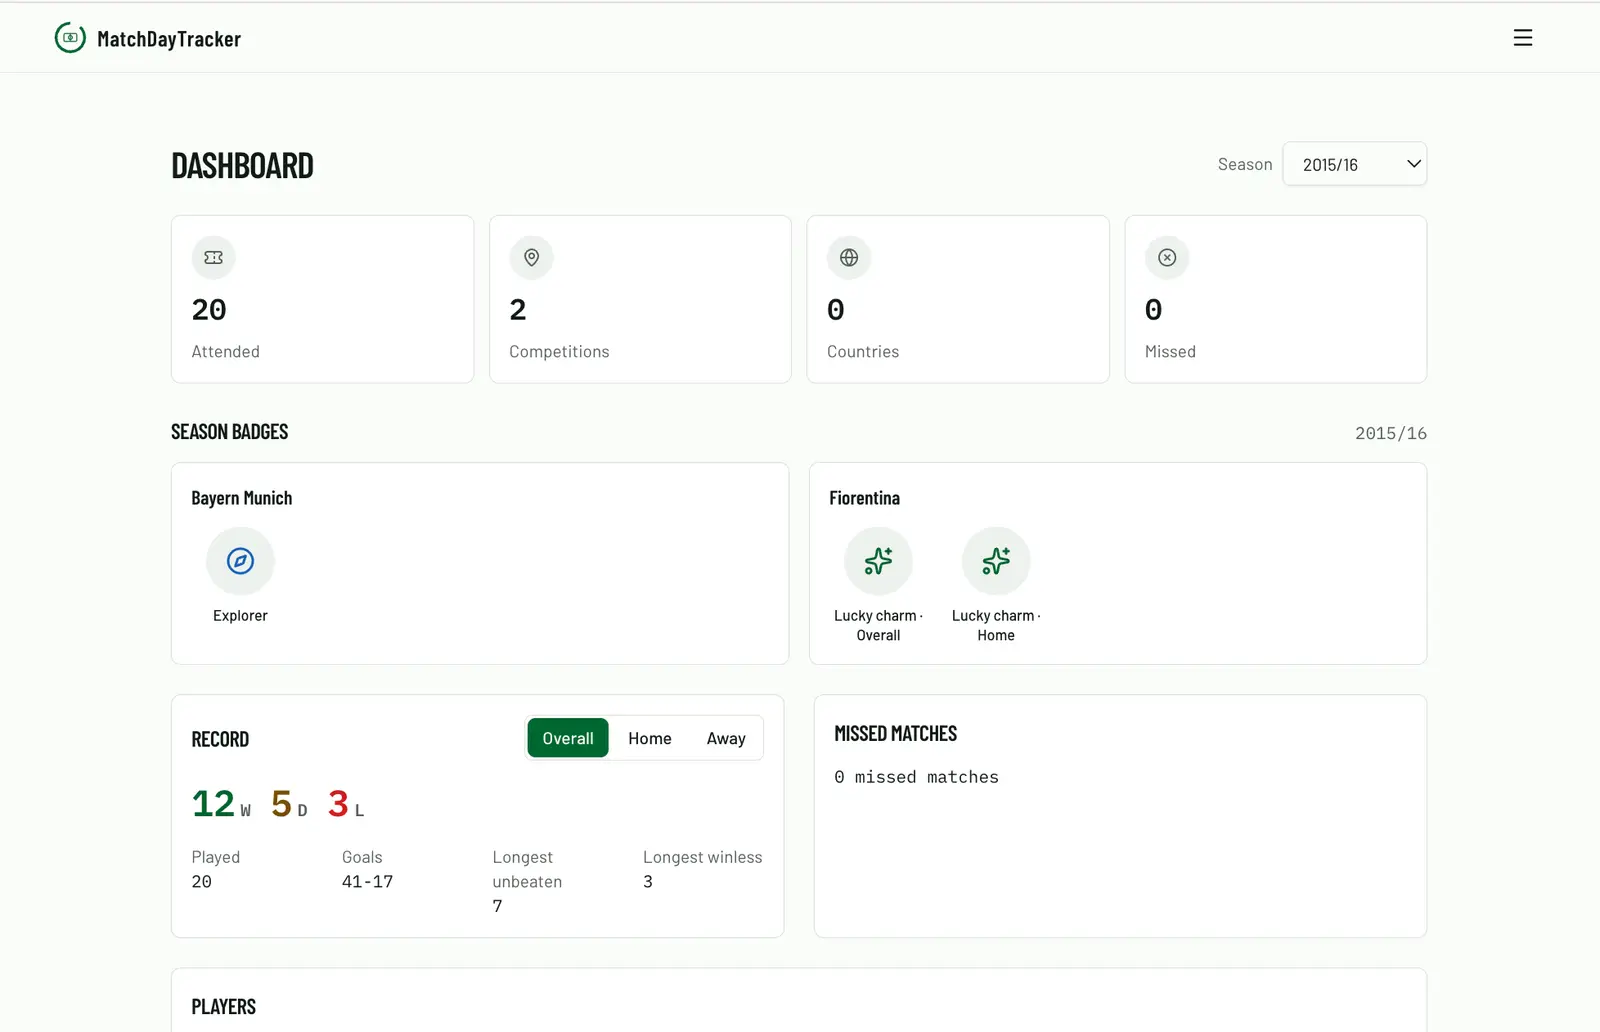
Task: Click the 5 D draws figure
Action: (x=289, y=804)
